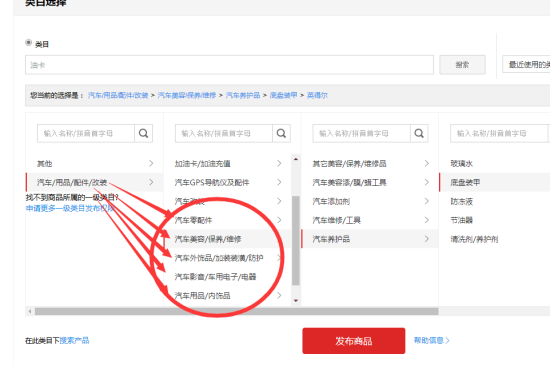Expand chevron next to 汽车用品/内饰品

click(279, 295)
